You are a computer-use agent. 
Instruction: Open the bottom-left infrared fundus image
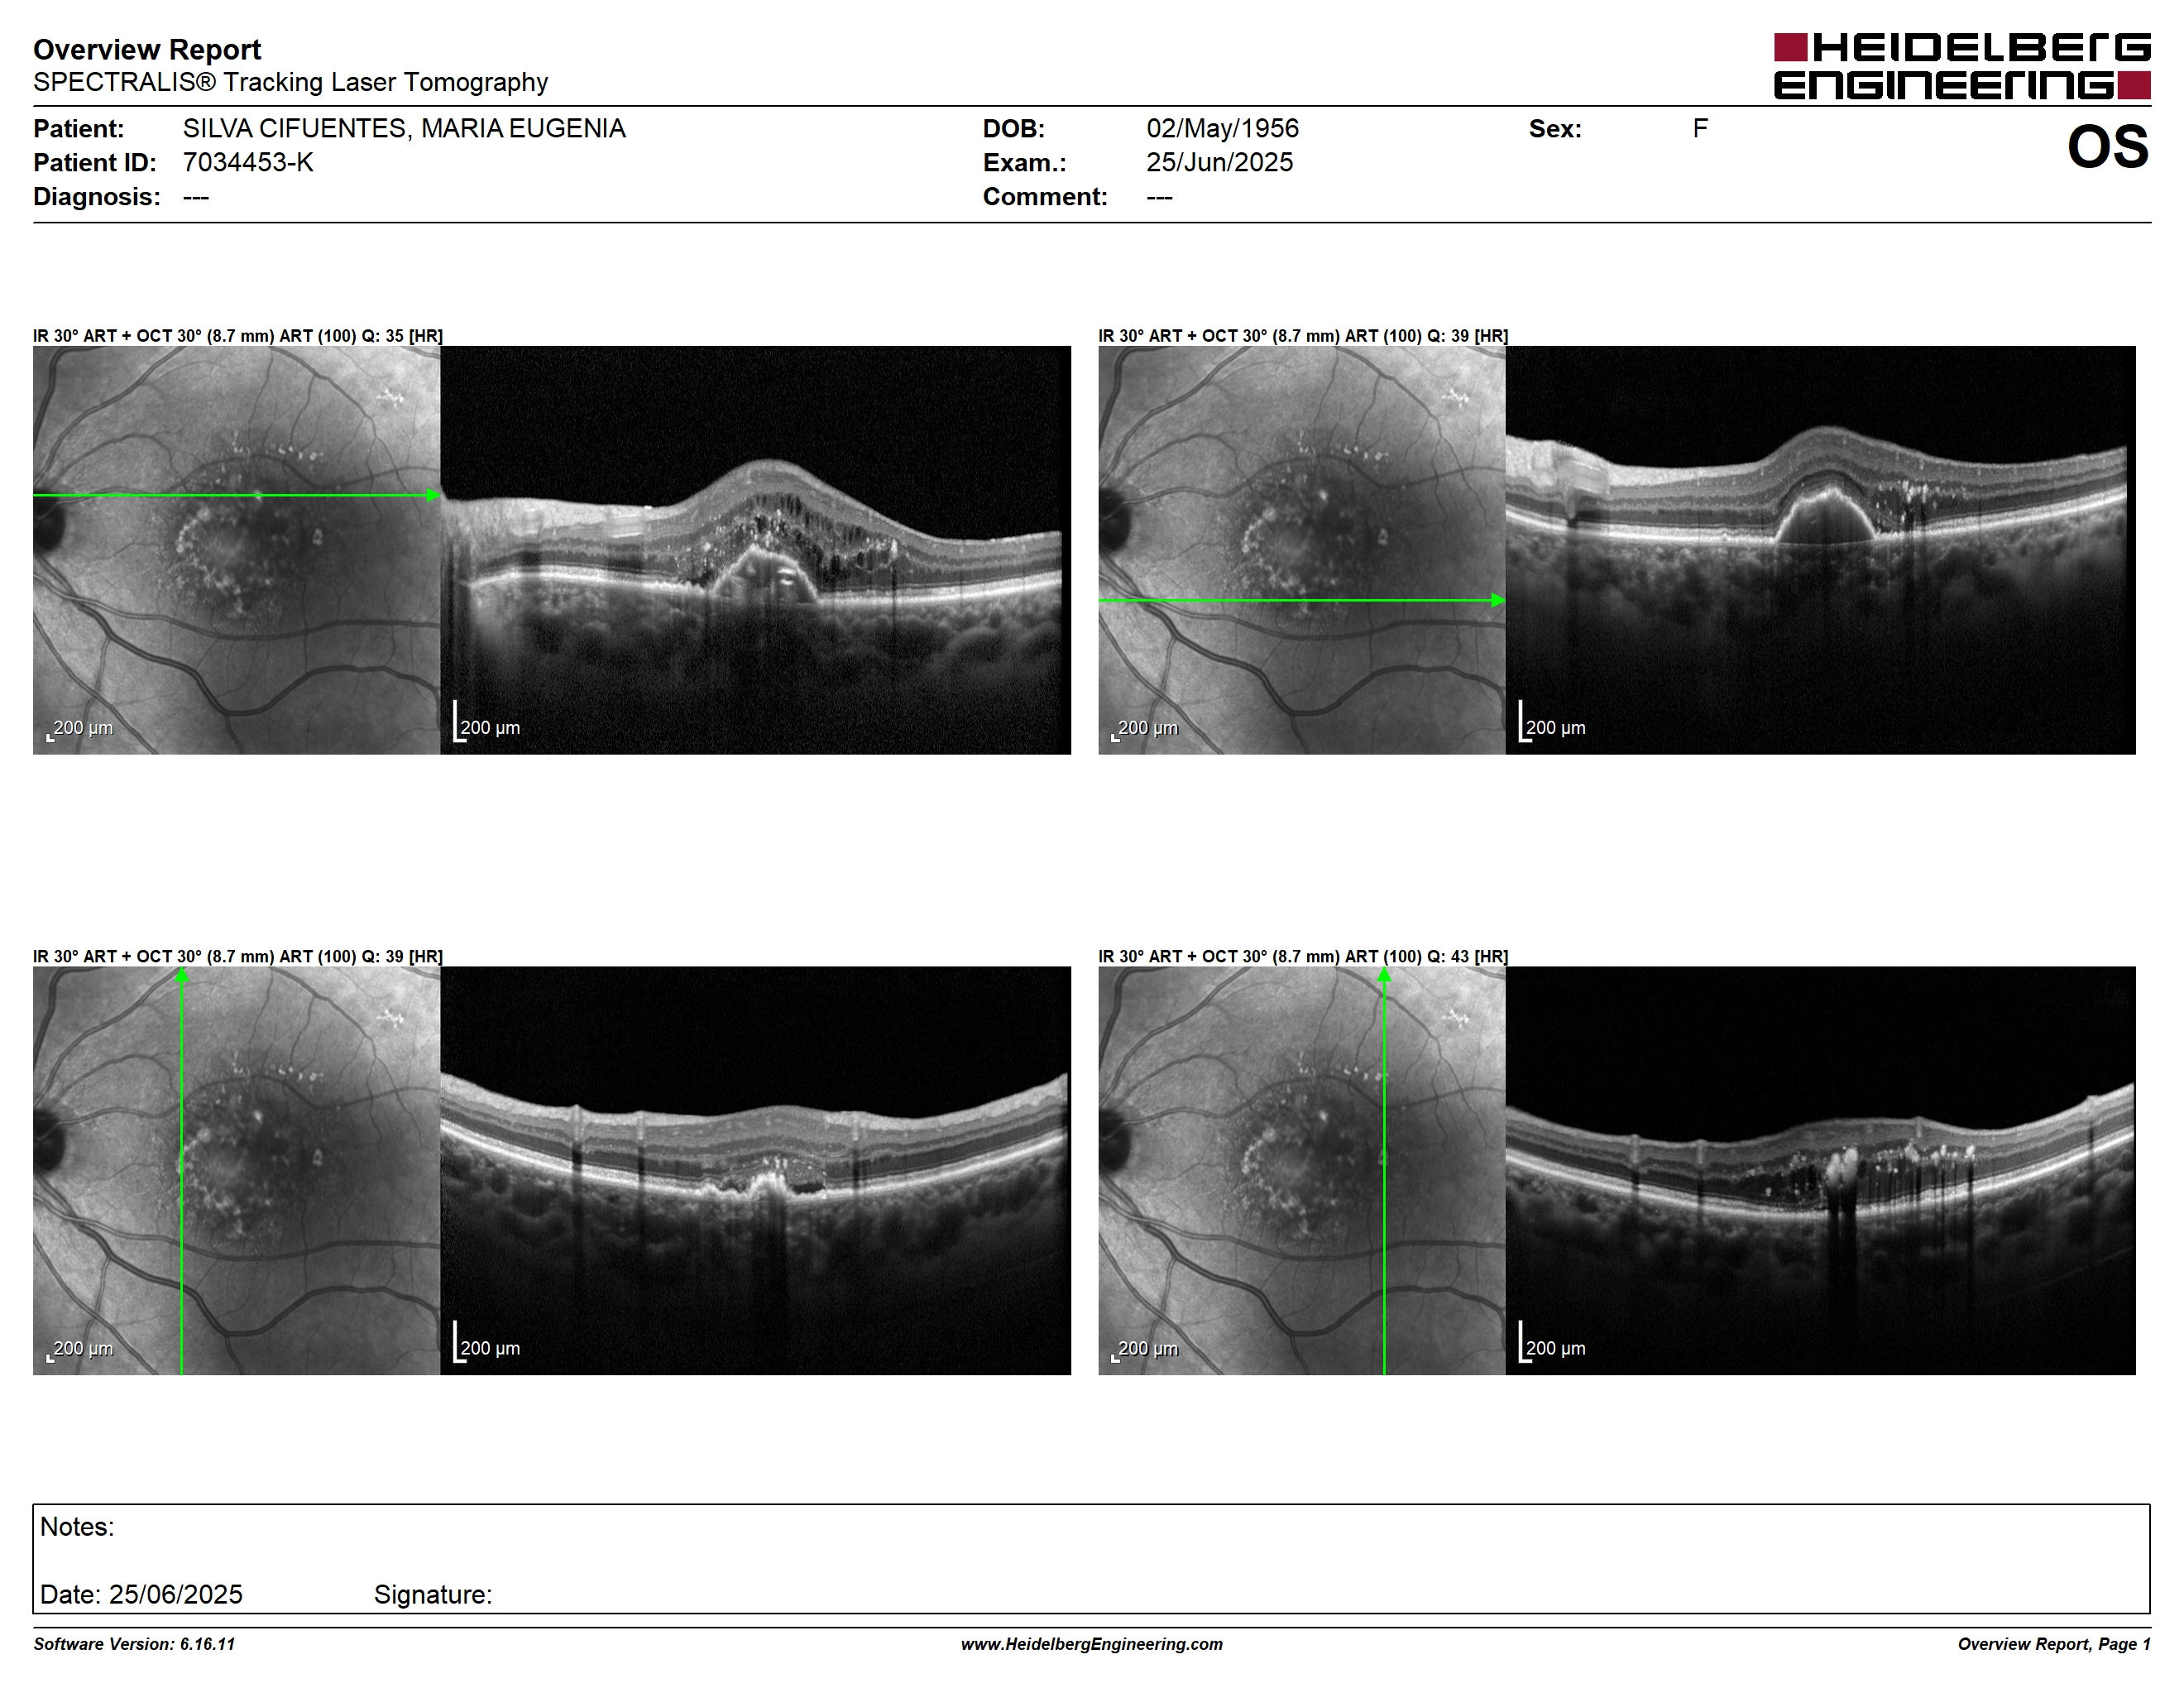point(236,1170)
